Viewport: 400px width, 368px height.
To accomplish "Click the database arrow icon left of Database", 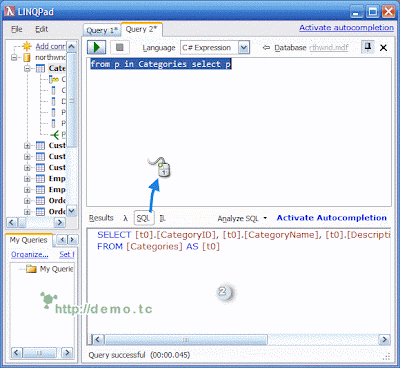I will click(x=266, y=48).
